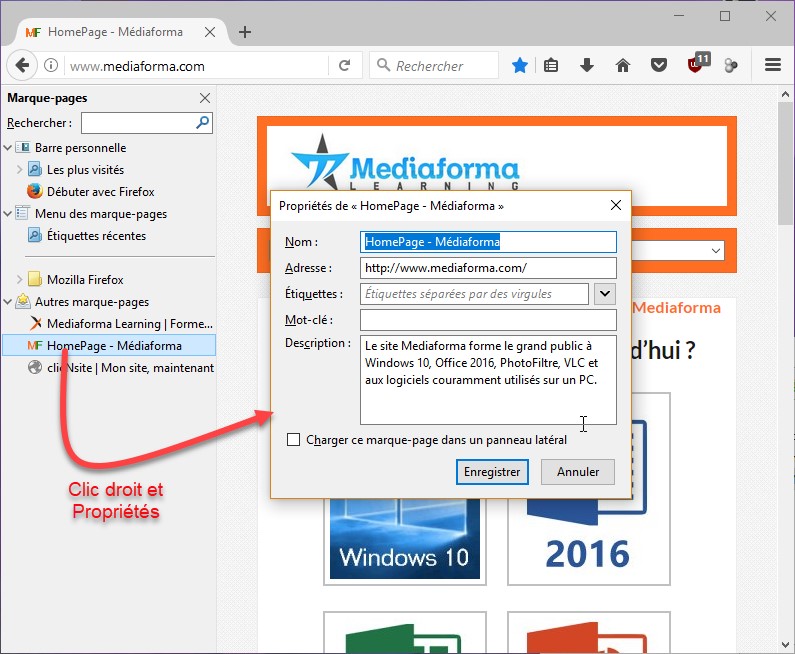Image resolution: width=795 pixels, height=654 pixels.
Task: Expand Les plus visités folder
Action: [x=19, y=169]
